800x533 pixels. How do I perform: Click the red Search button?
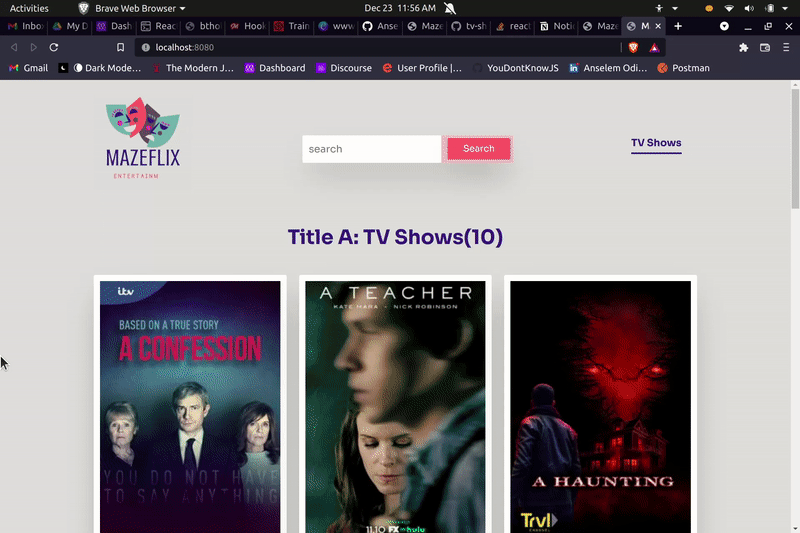pos(479,148)
